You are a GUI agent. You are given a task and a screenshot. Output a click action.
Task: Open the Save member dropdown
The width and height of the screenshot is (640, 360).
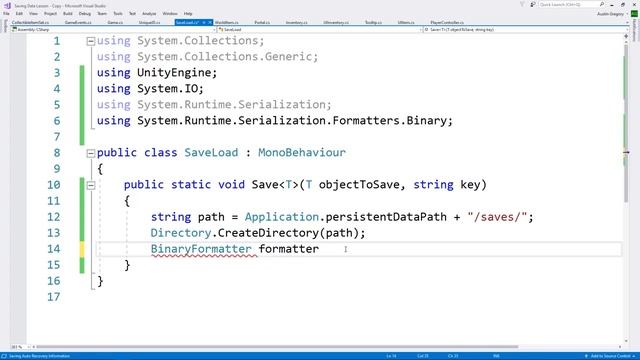526,30
